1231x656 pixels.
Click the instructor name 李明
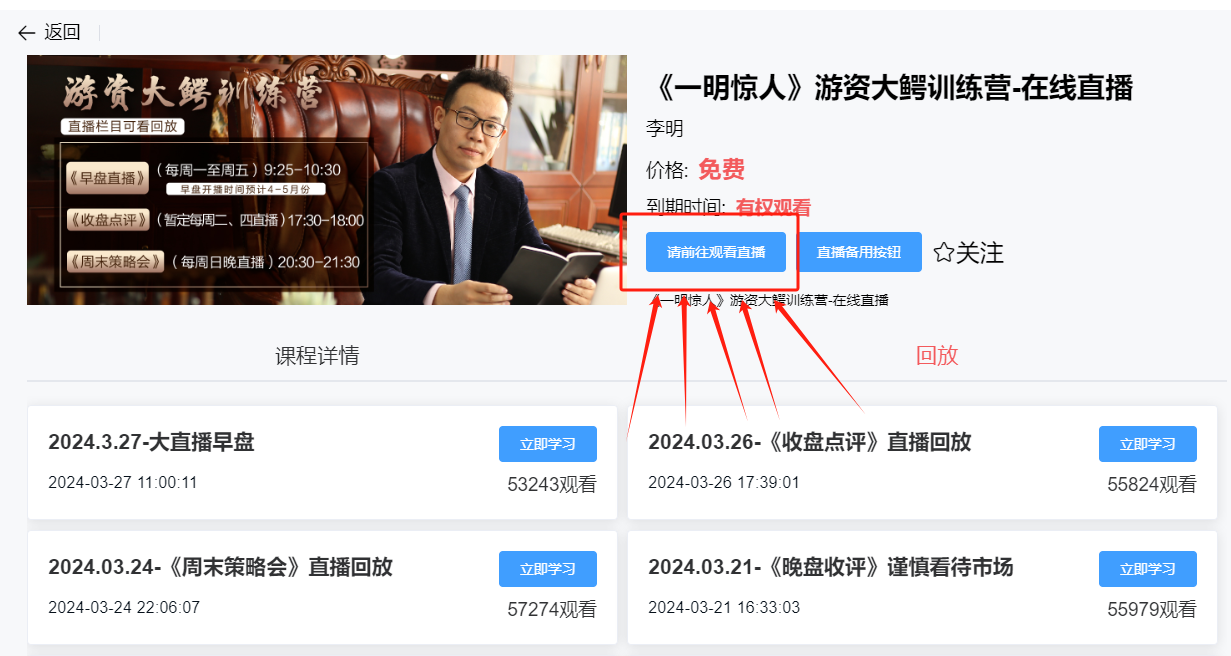click(x=665, y=129)
